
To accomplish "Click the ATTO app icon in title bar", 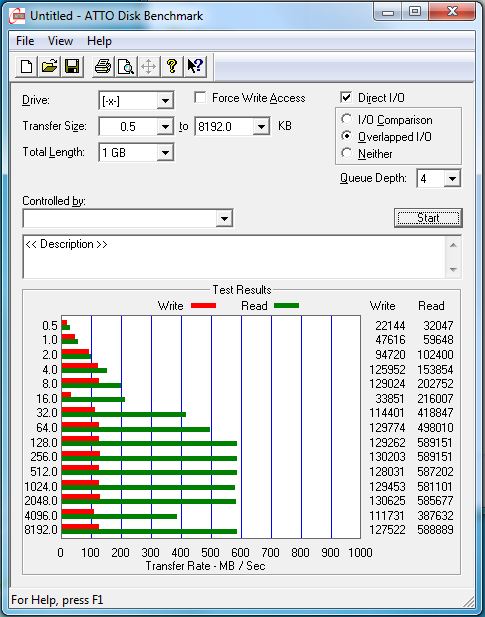I will 17,16.
